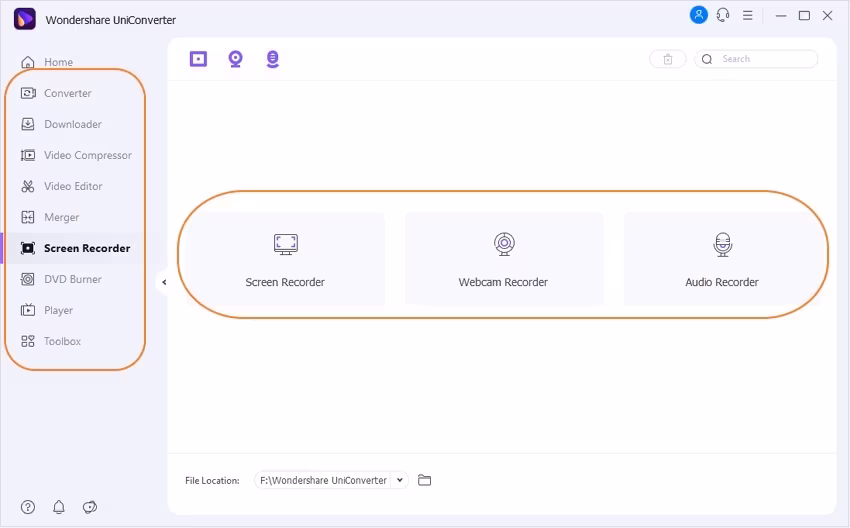This screenshot has width=850, height=528.
Task: Close the UniConverter window
Action: tap(828, 16)
